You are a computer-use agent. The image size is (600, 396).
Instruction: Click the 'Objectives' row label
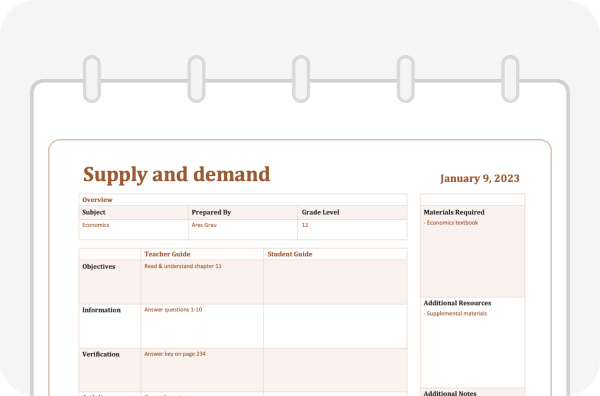(99, 267)
